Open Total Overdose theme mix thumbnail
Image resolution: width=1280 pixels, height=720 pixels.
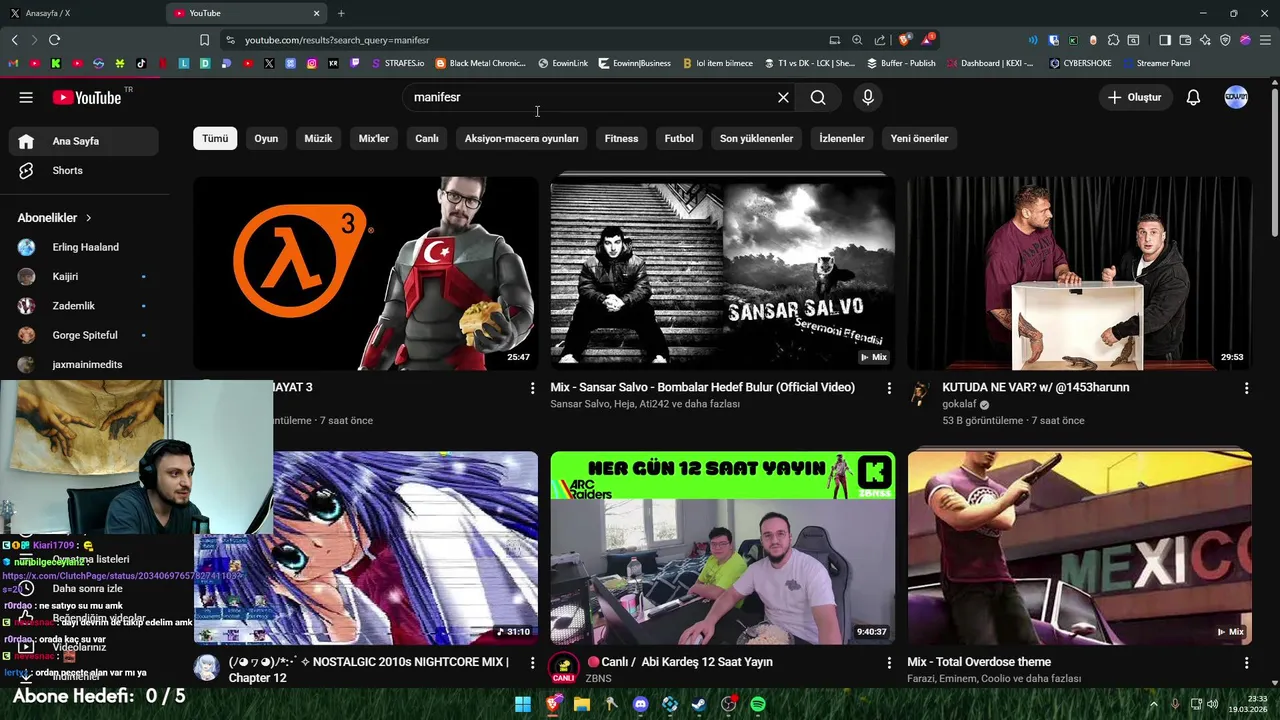[1079, 547]
